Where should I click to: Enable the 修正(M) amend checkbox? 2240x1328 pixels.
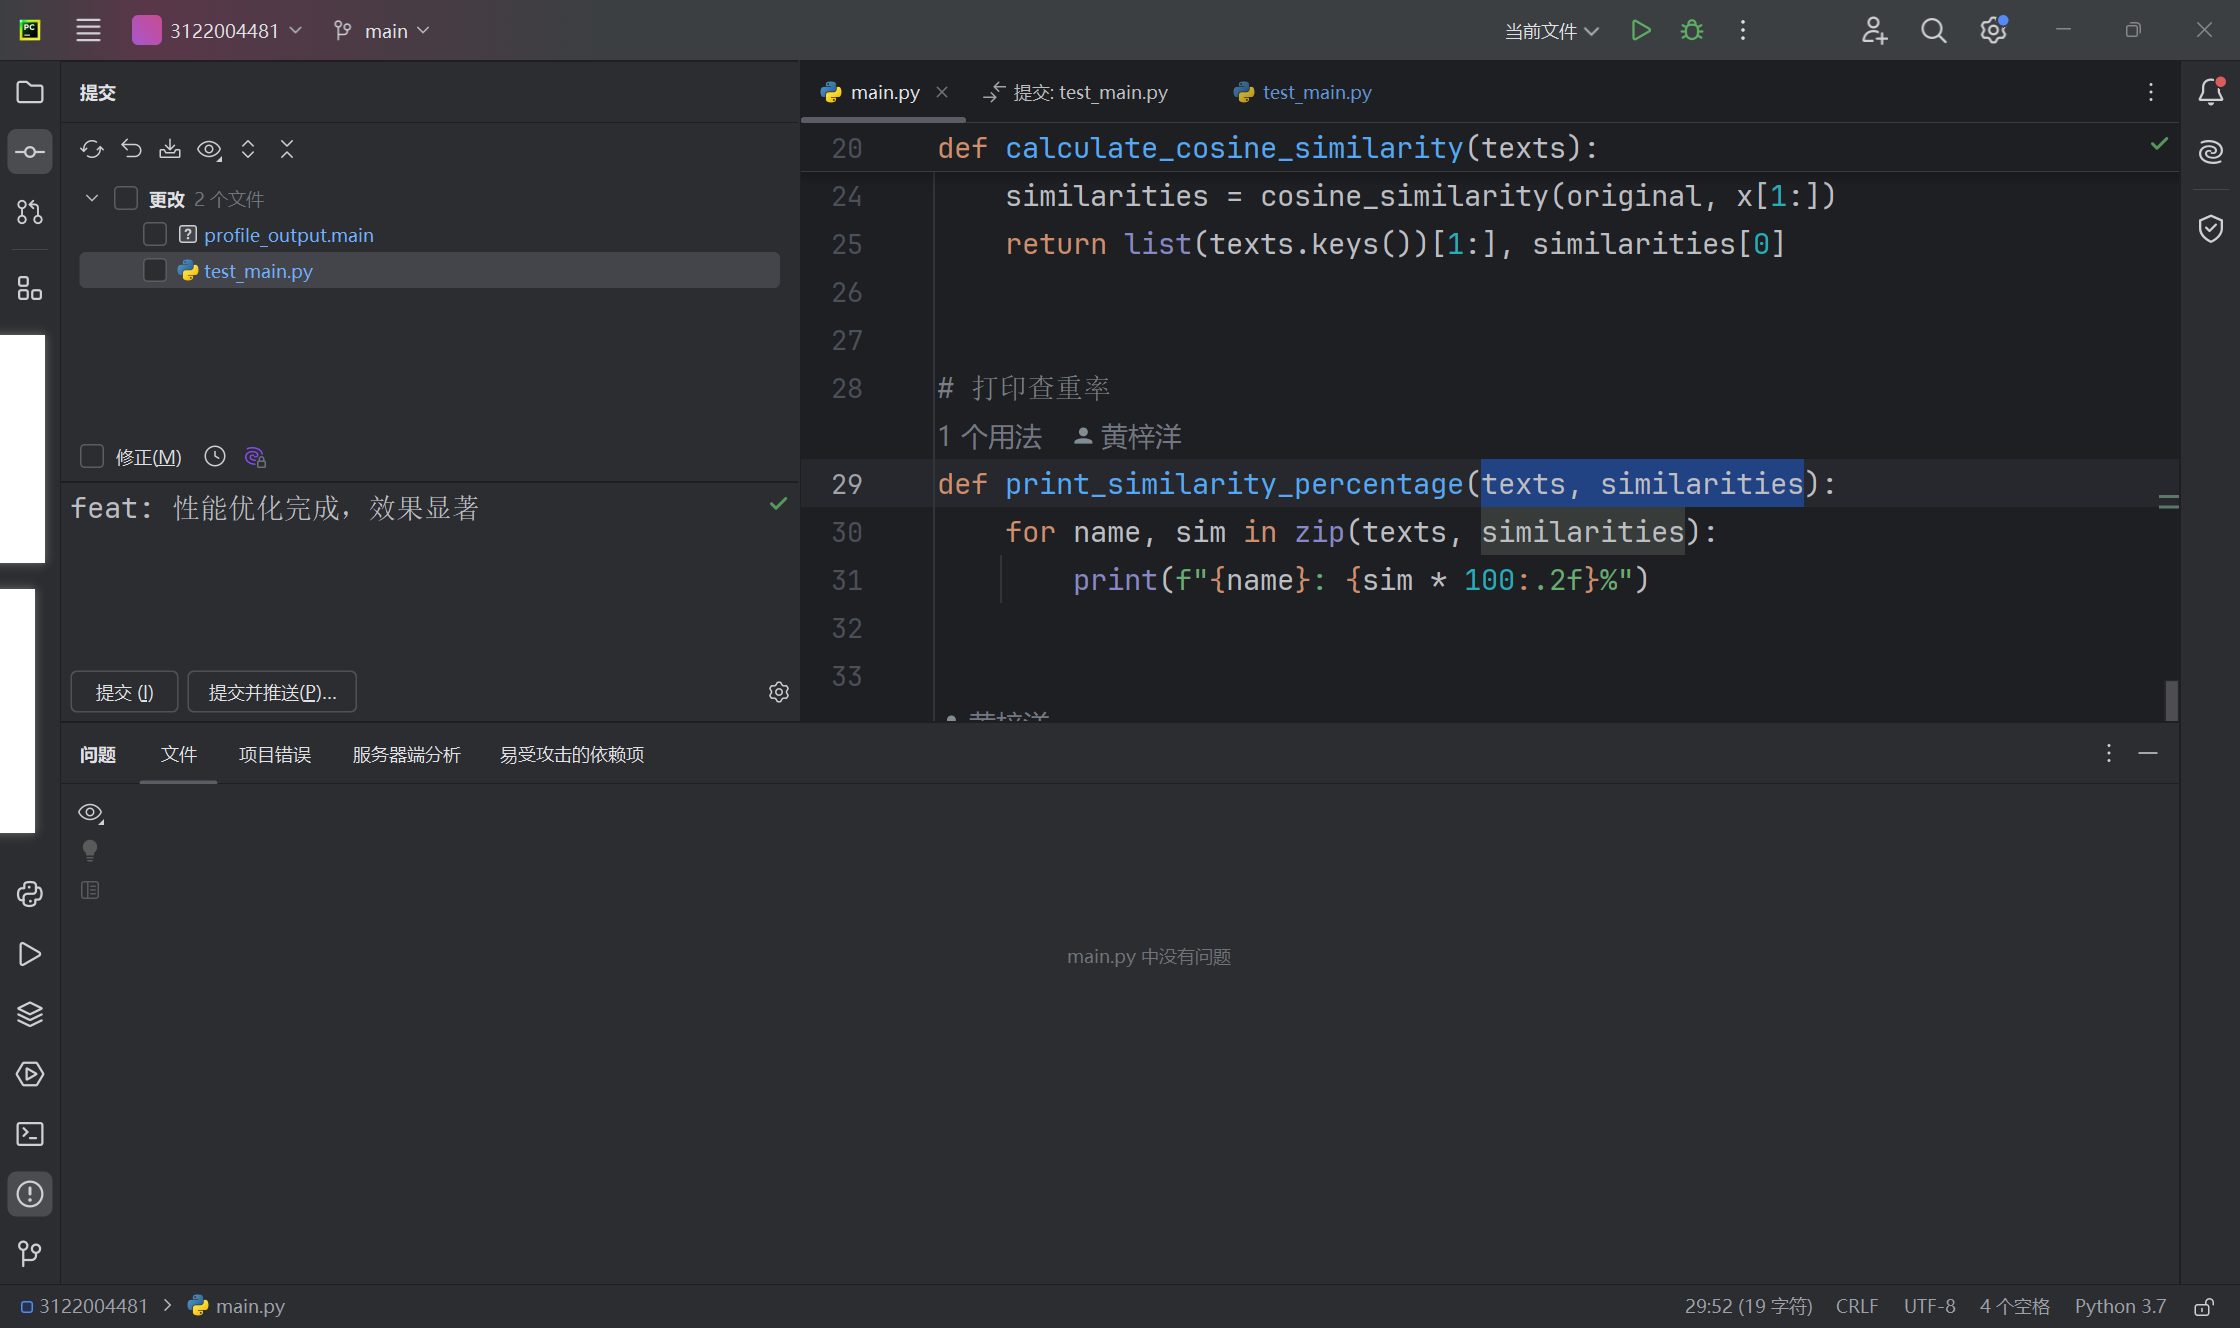(x=92, y=456)
